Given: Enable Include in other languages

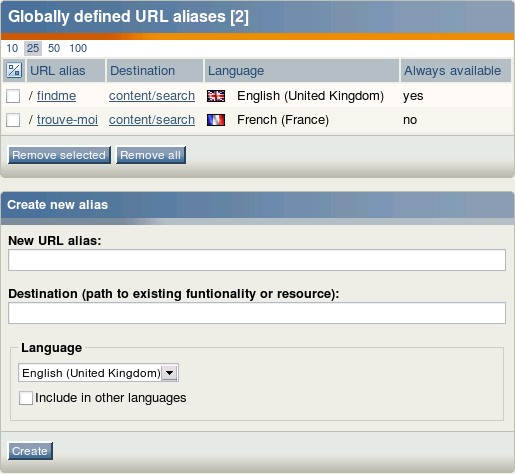Looking at the screenshot, I should 26,398.
